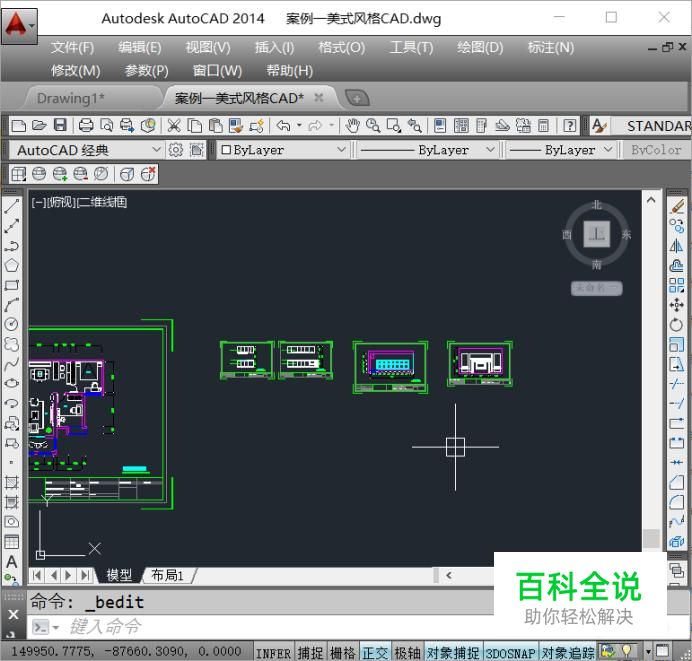The height and width of the screenshot is (661, 692).
Task: Create a new drawing tab with plus button
Action: [357, 98]
